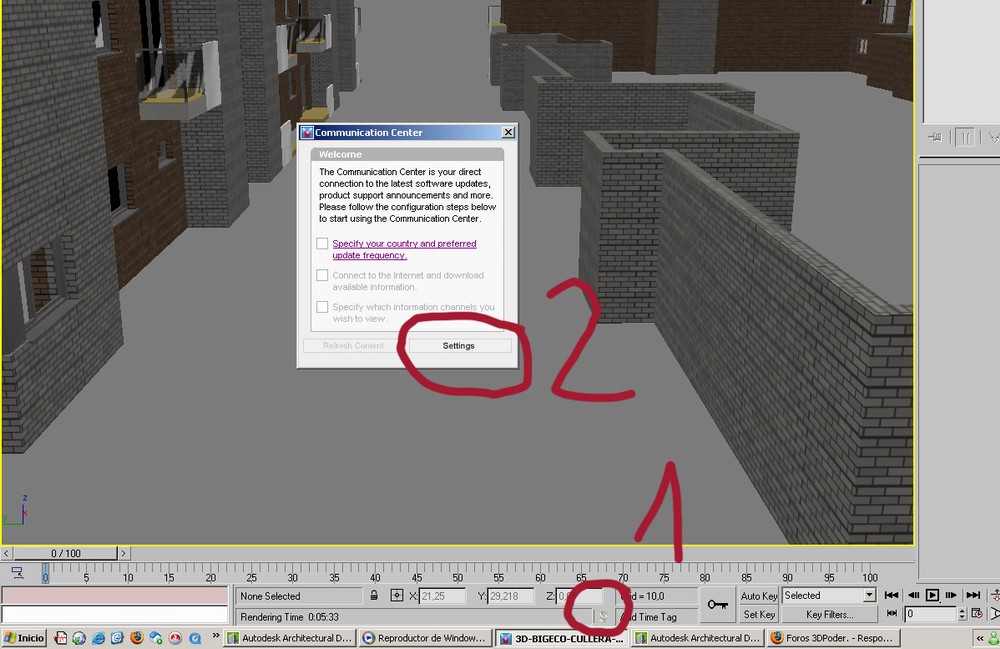The height and width of the screenshot is (649, 1000).
Task: Click Add Time Tag field
Action: pos(657,616)
